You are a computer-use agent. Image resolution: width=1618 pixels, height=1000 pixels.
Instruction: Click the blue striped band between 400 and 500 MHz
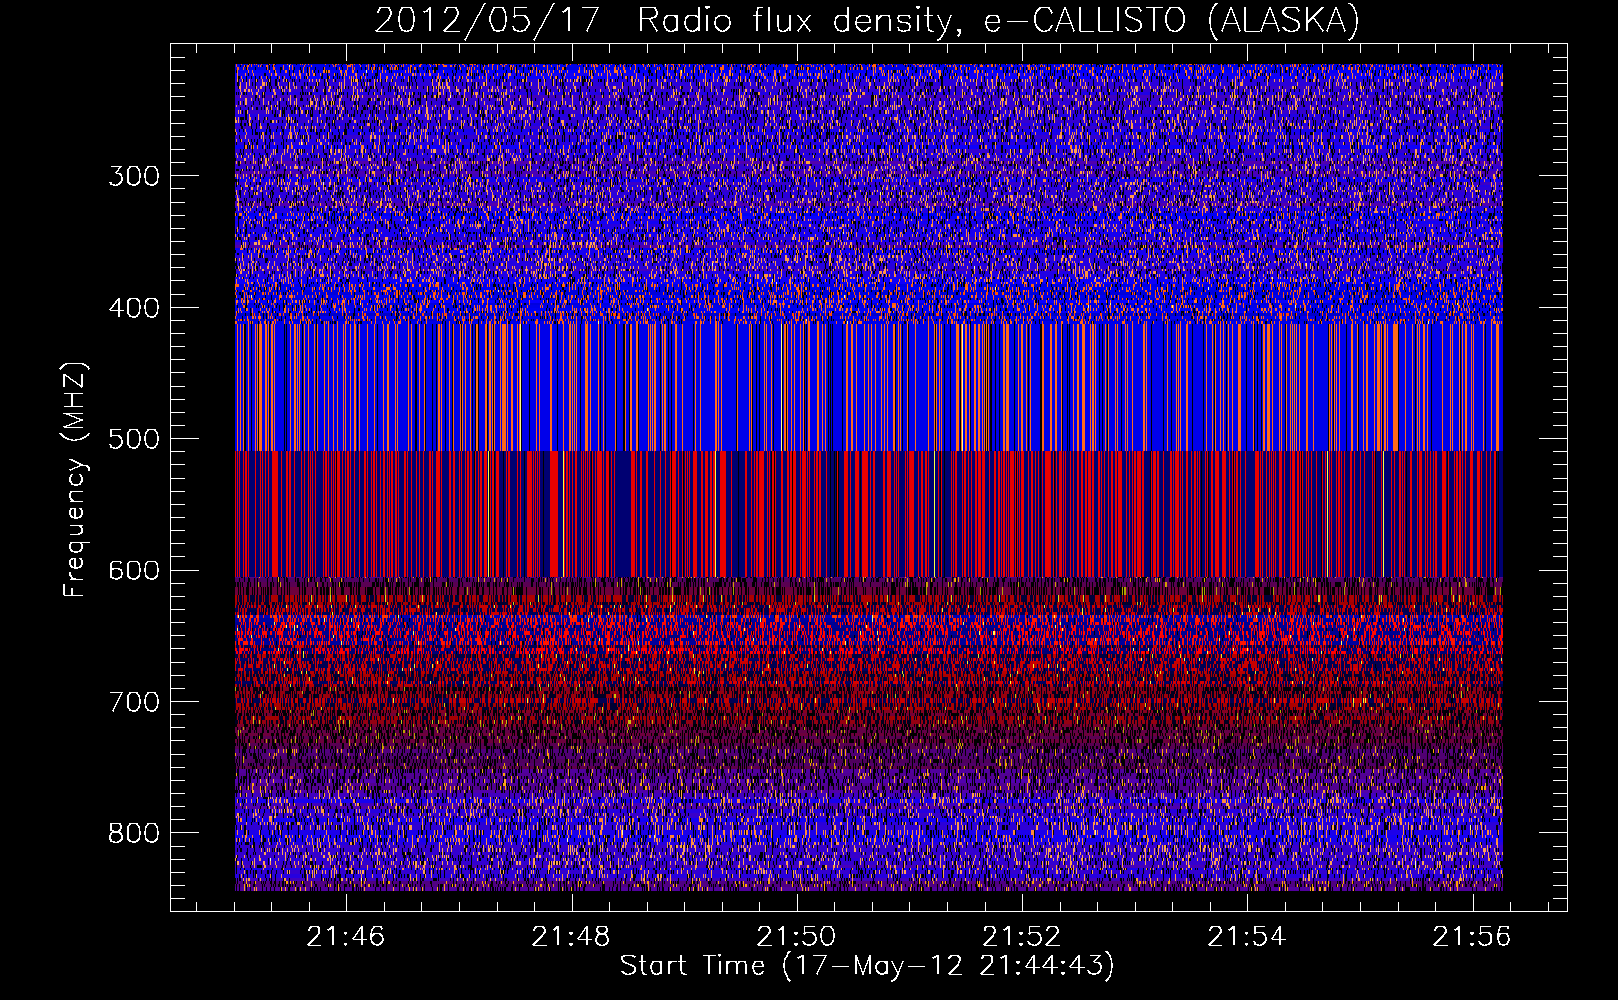(x=869, y=387)
